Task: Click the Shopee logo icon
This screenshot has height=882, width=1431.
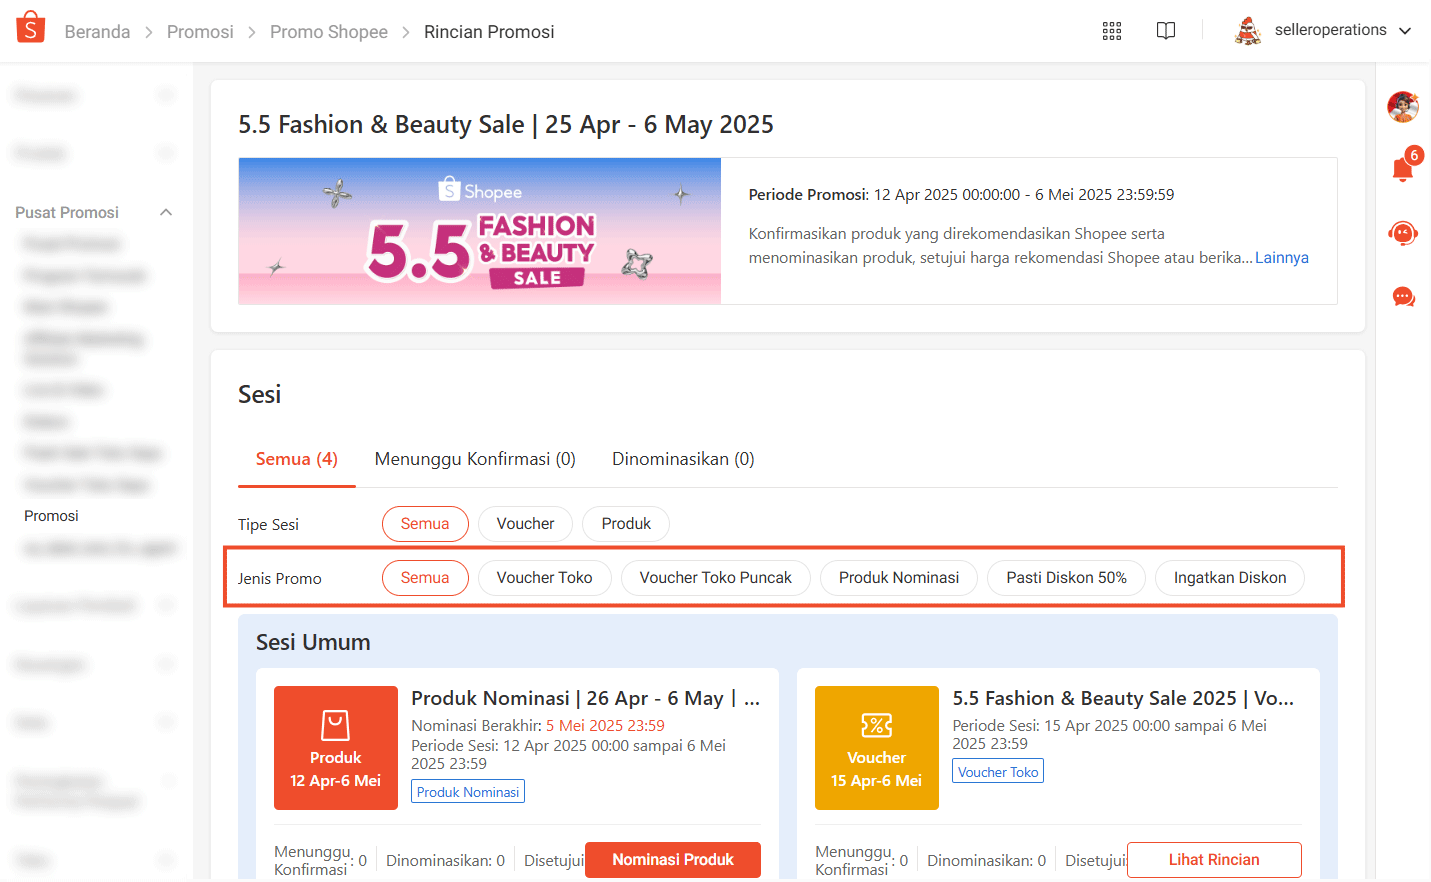Action: pyautogui.click(x=31, y=28)
